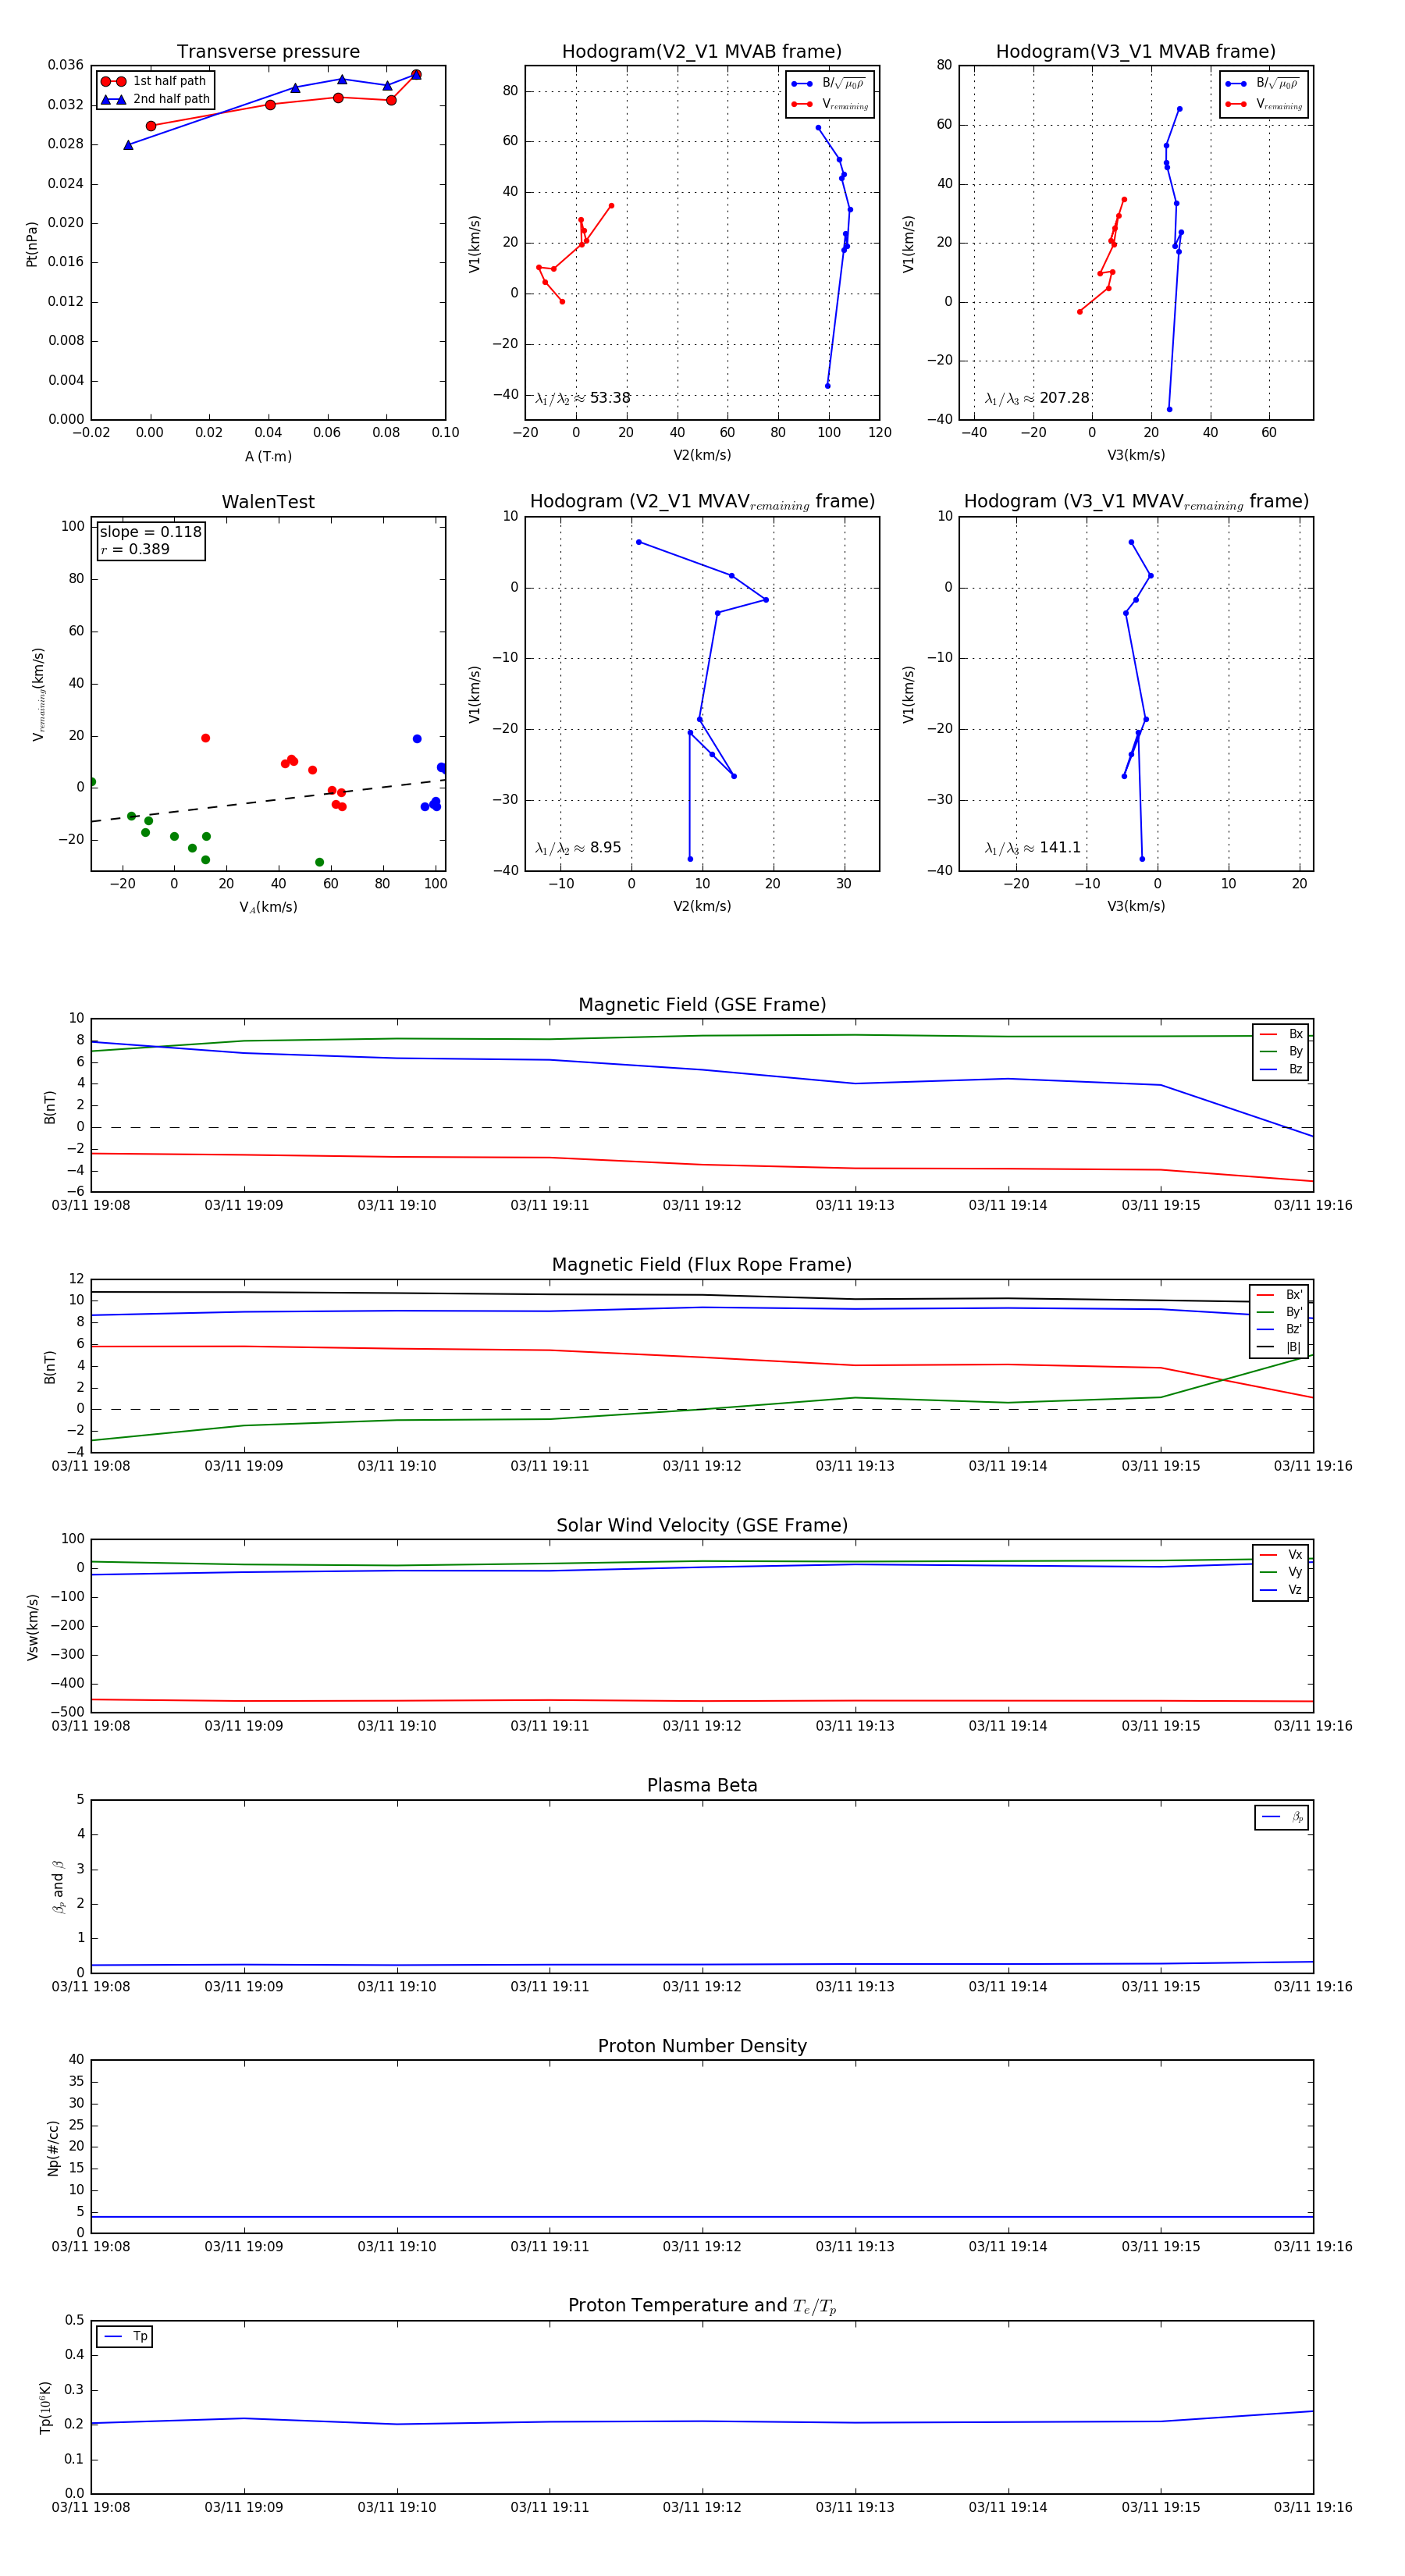Viewport: 1405px width, 2576px height.
Task: Click 'Magnetic Field (Flux Rope Frame)' title
Action: point(702,1265)
